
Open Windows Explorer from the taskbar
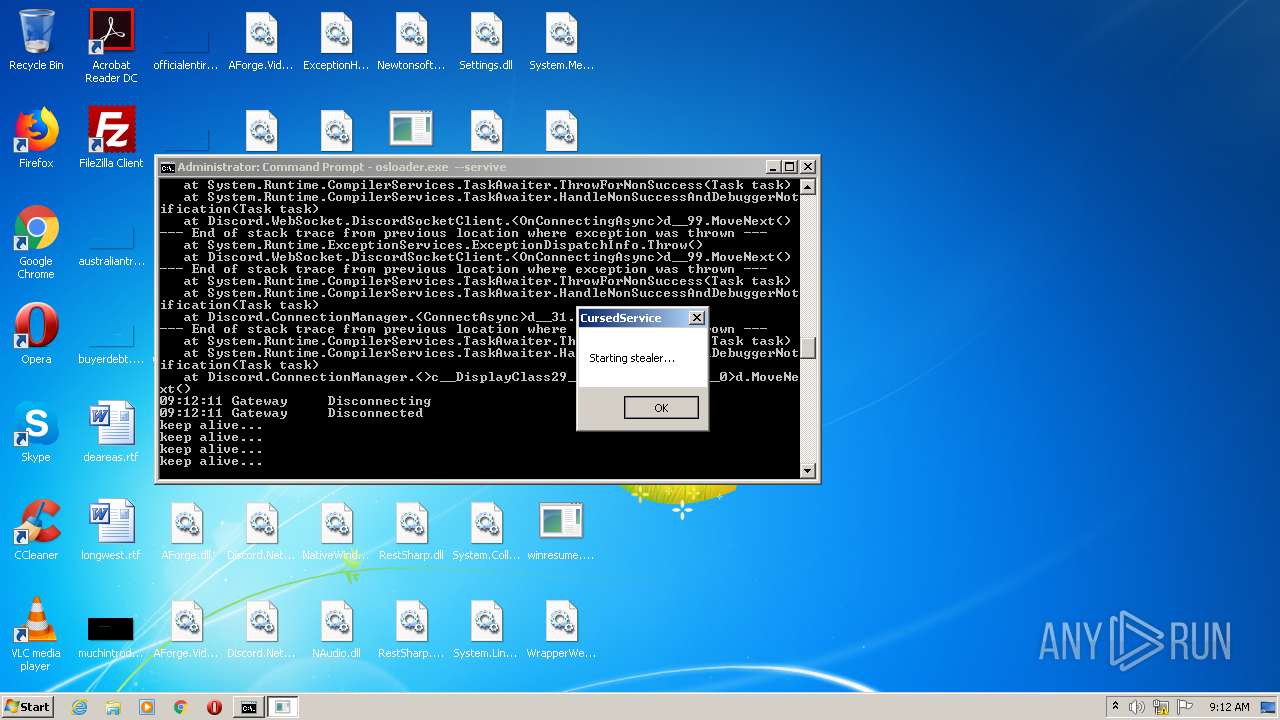[x=113, y=707]
